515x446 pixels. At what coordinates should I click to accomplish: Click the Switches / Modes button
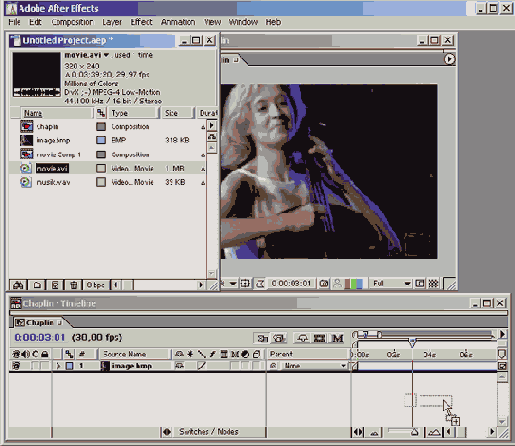coord(209,432)
